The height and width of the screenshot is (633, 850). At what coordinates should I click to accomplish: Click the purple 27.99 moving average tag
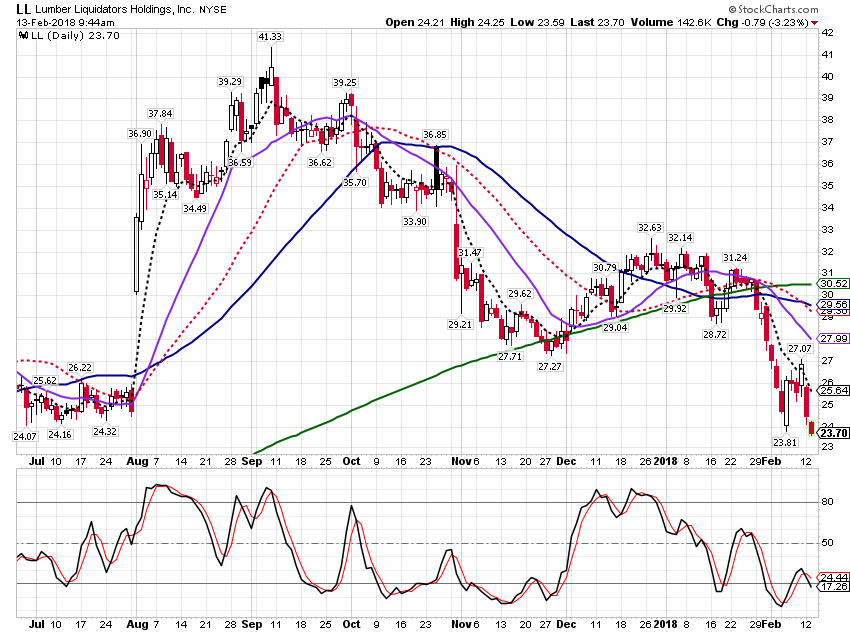[833, 338]
